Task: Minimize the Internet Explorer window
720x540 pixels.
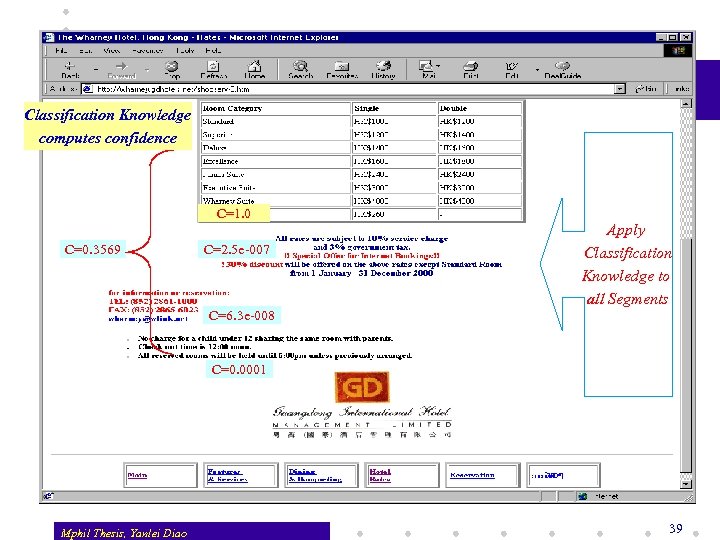Action: click(661, 38)
